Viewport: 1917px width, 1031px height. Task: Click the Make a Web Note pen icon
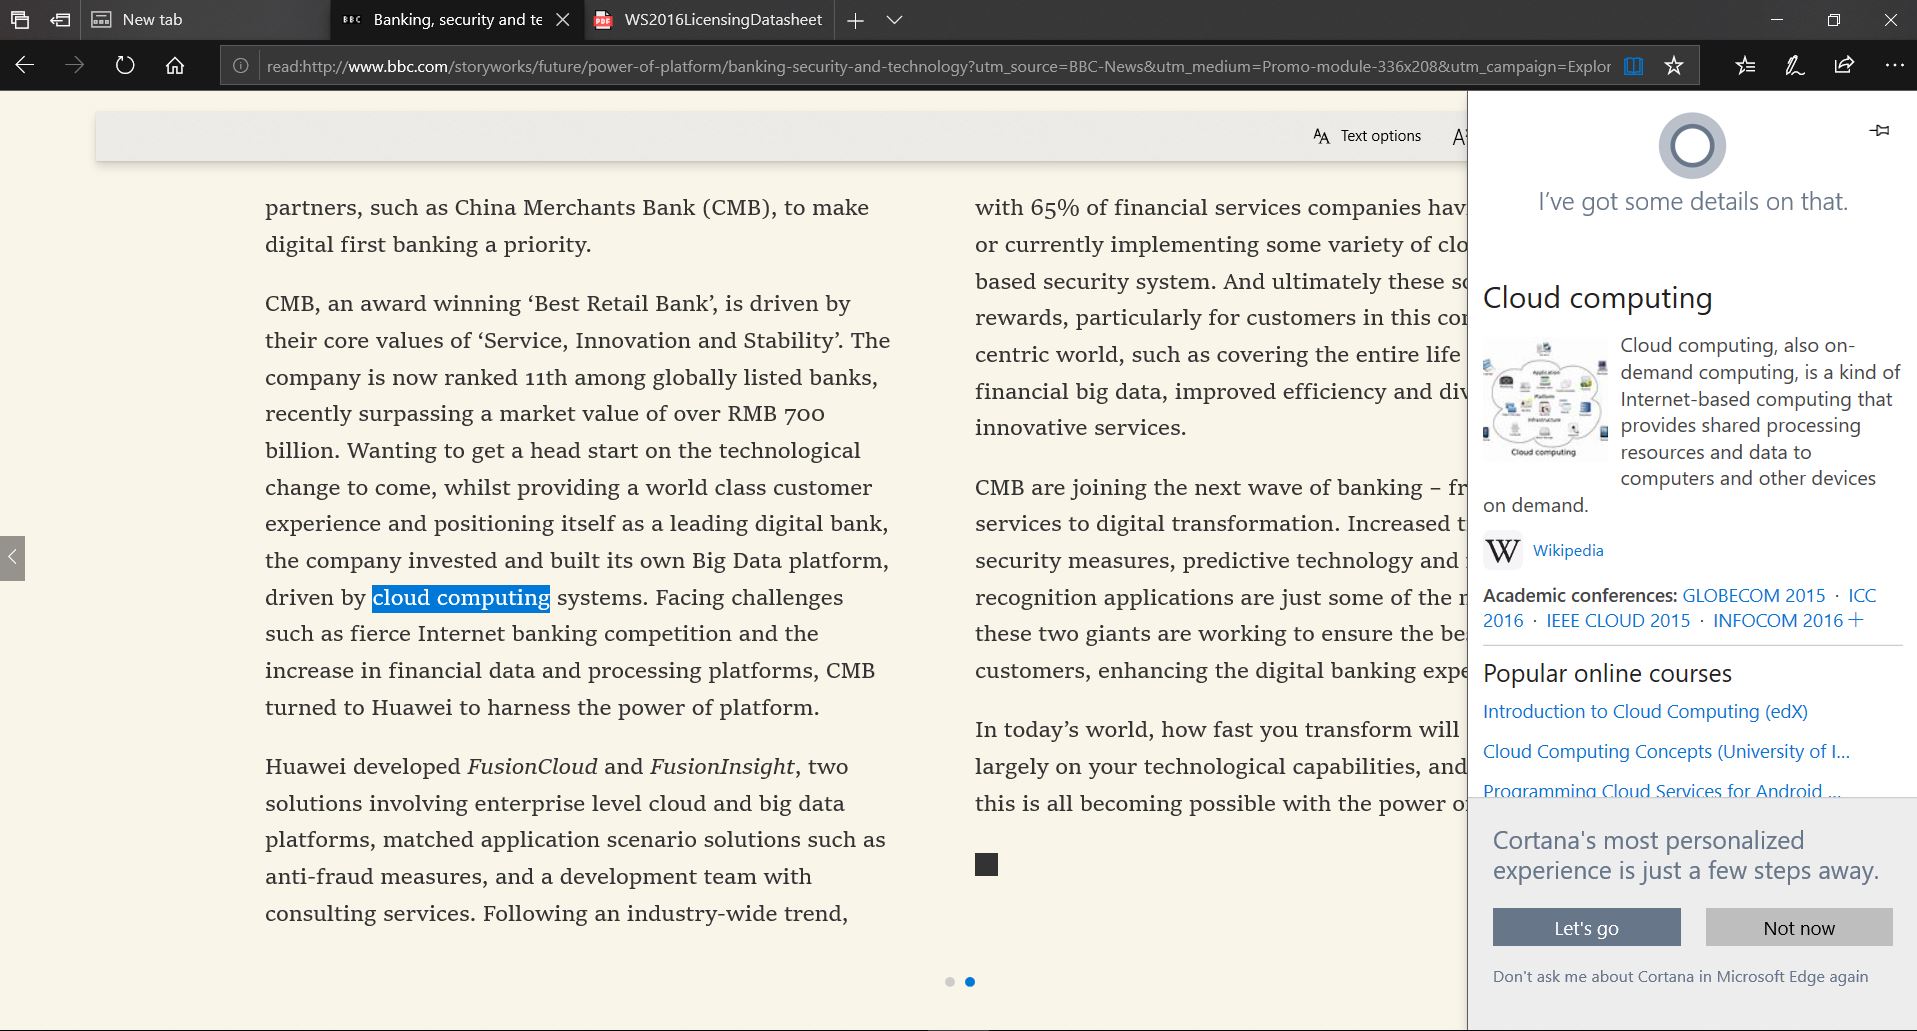coord(1794,66)
